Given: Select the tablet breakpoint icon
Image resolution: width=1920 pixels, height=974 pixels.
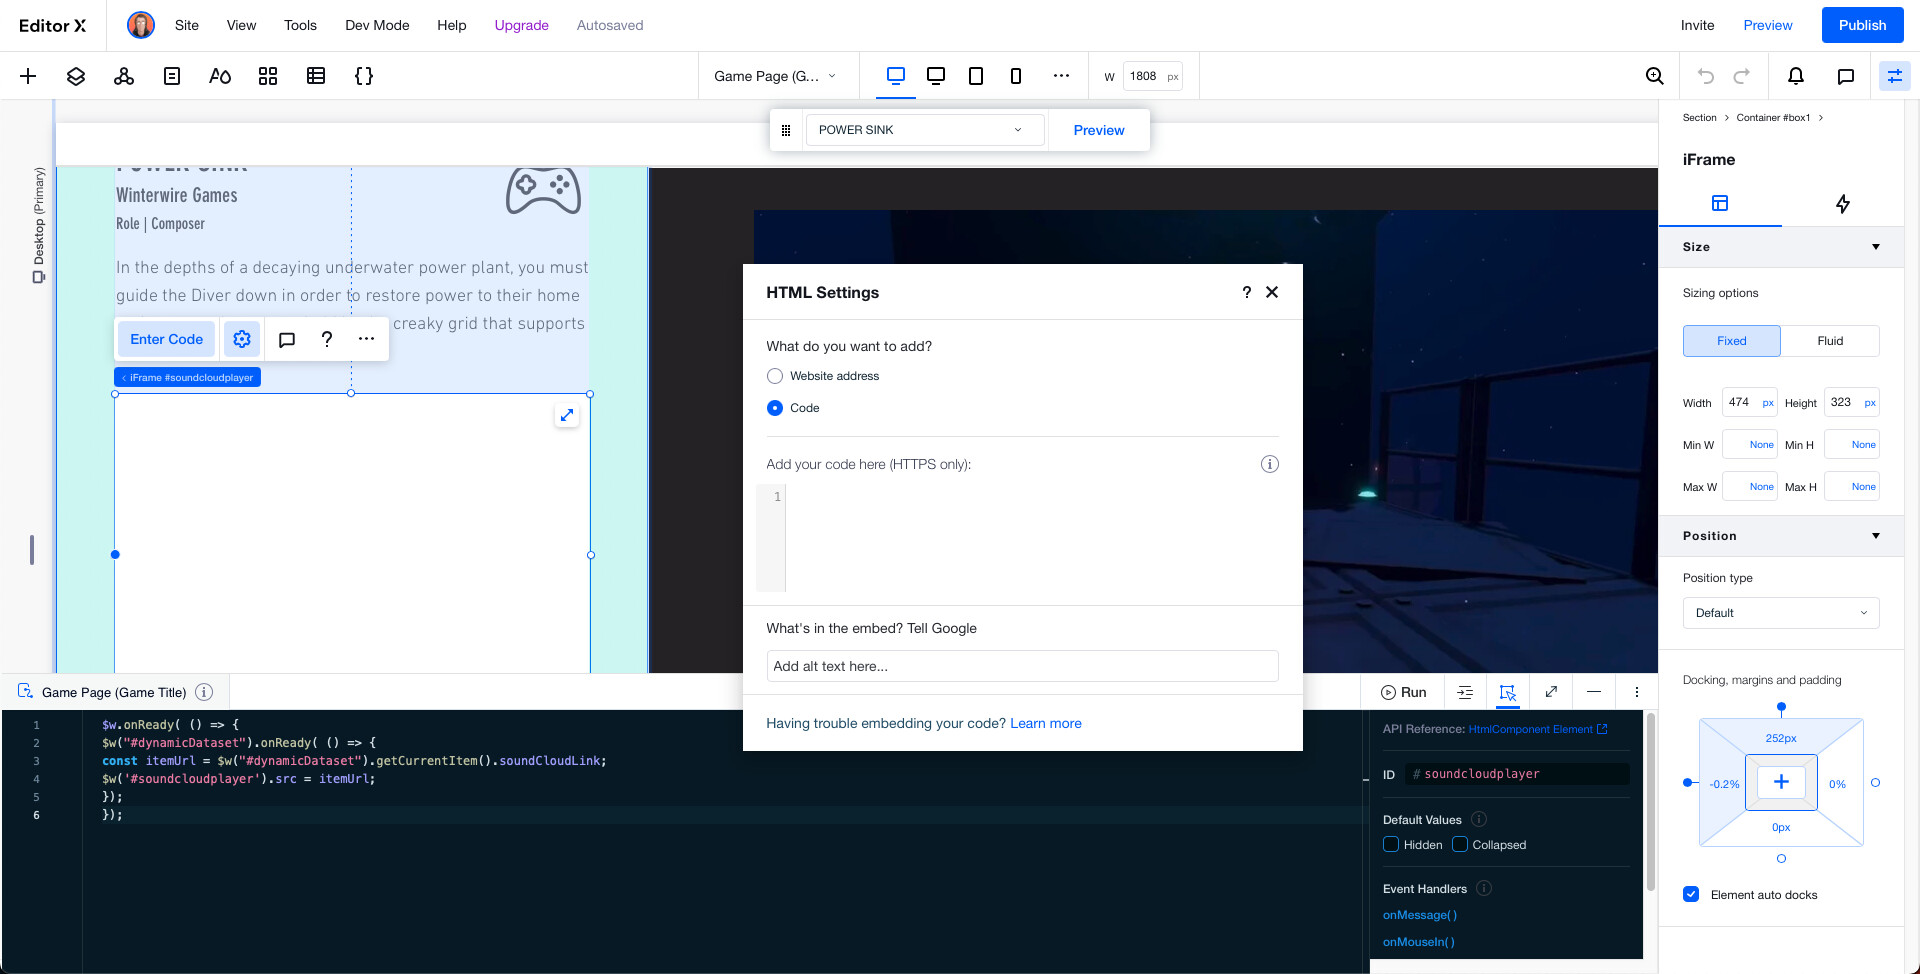Looking at the screenshot, I should click(976, 76).
